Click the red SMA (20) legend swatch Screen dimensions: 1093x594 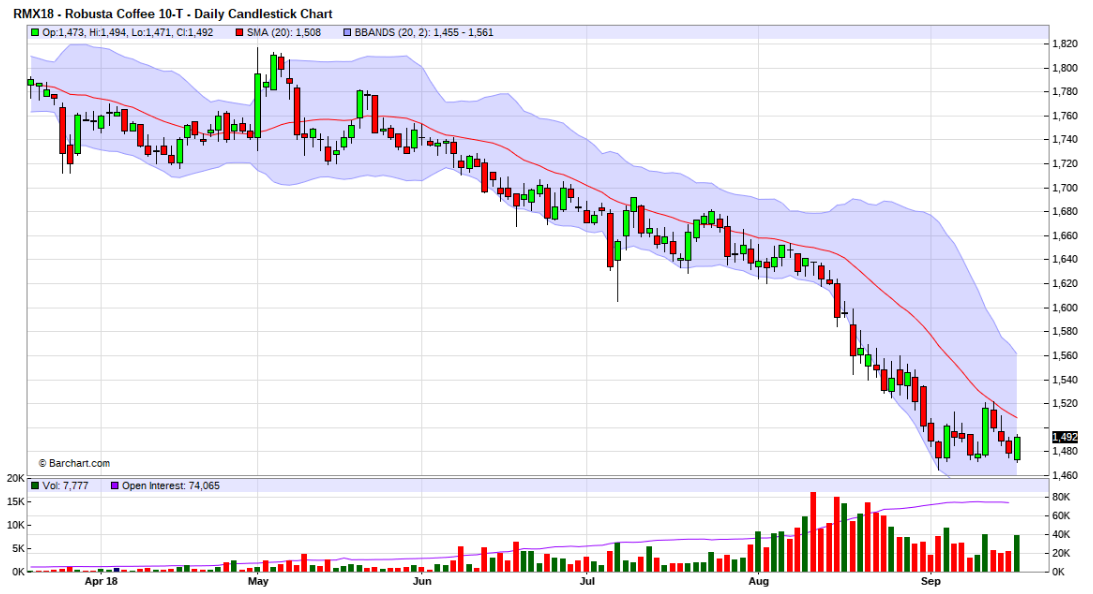tap(240, 32)
